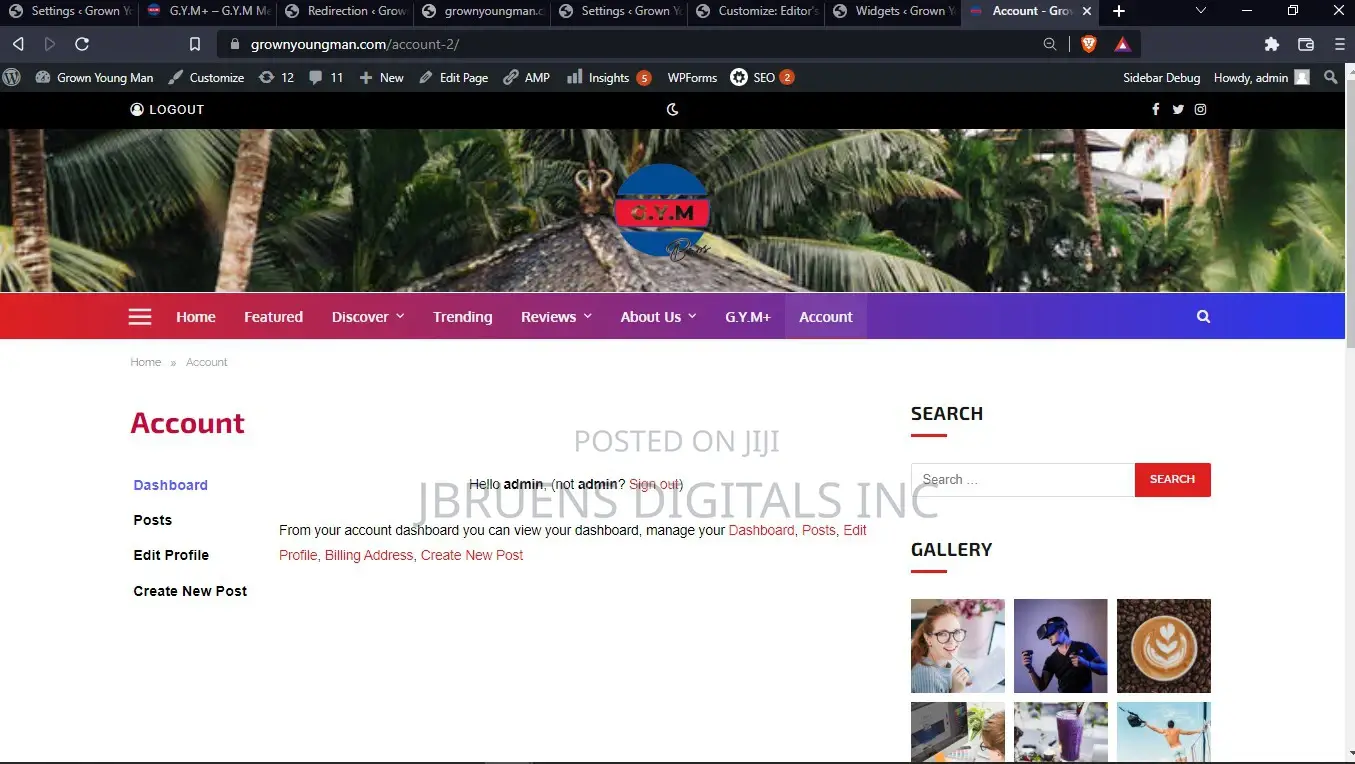The width and height of the screenshot is (1355, 764).
Task: Click Sidebar Debug in the admin bar
Action: coord(1161,77)
